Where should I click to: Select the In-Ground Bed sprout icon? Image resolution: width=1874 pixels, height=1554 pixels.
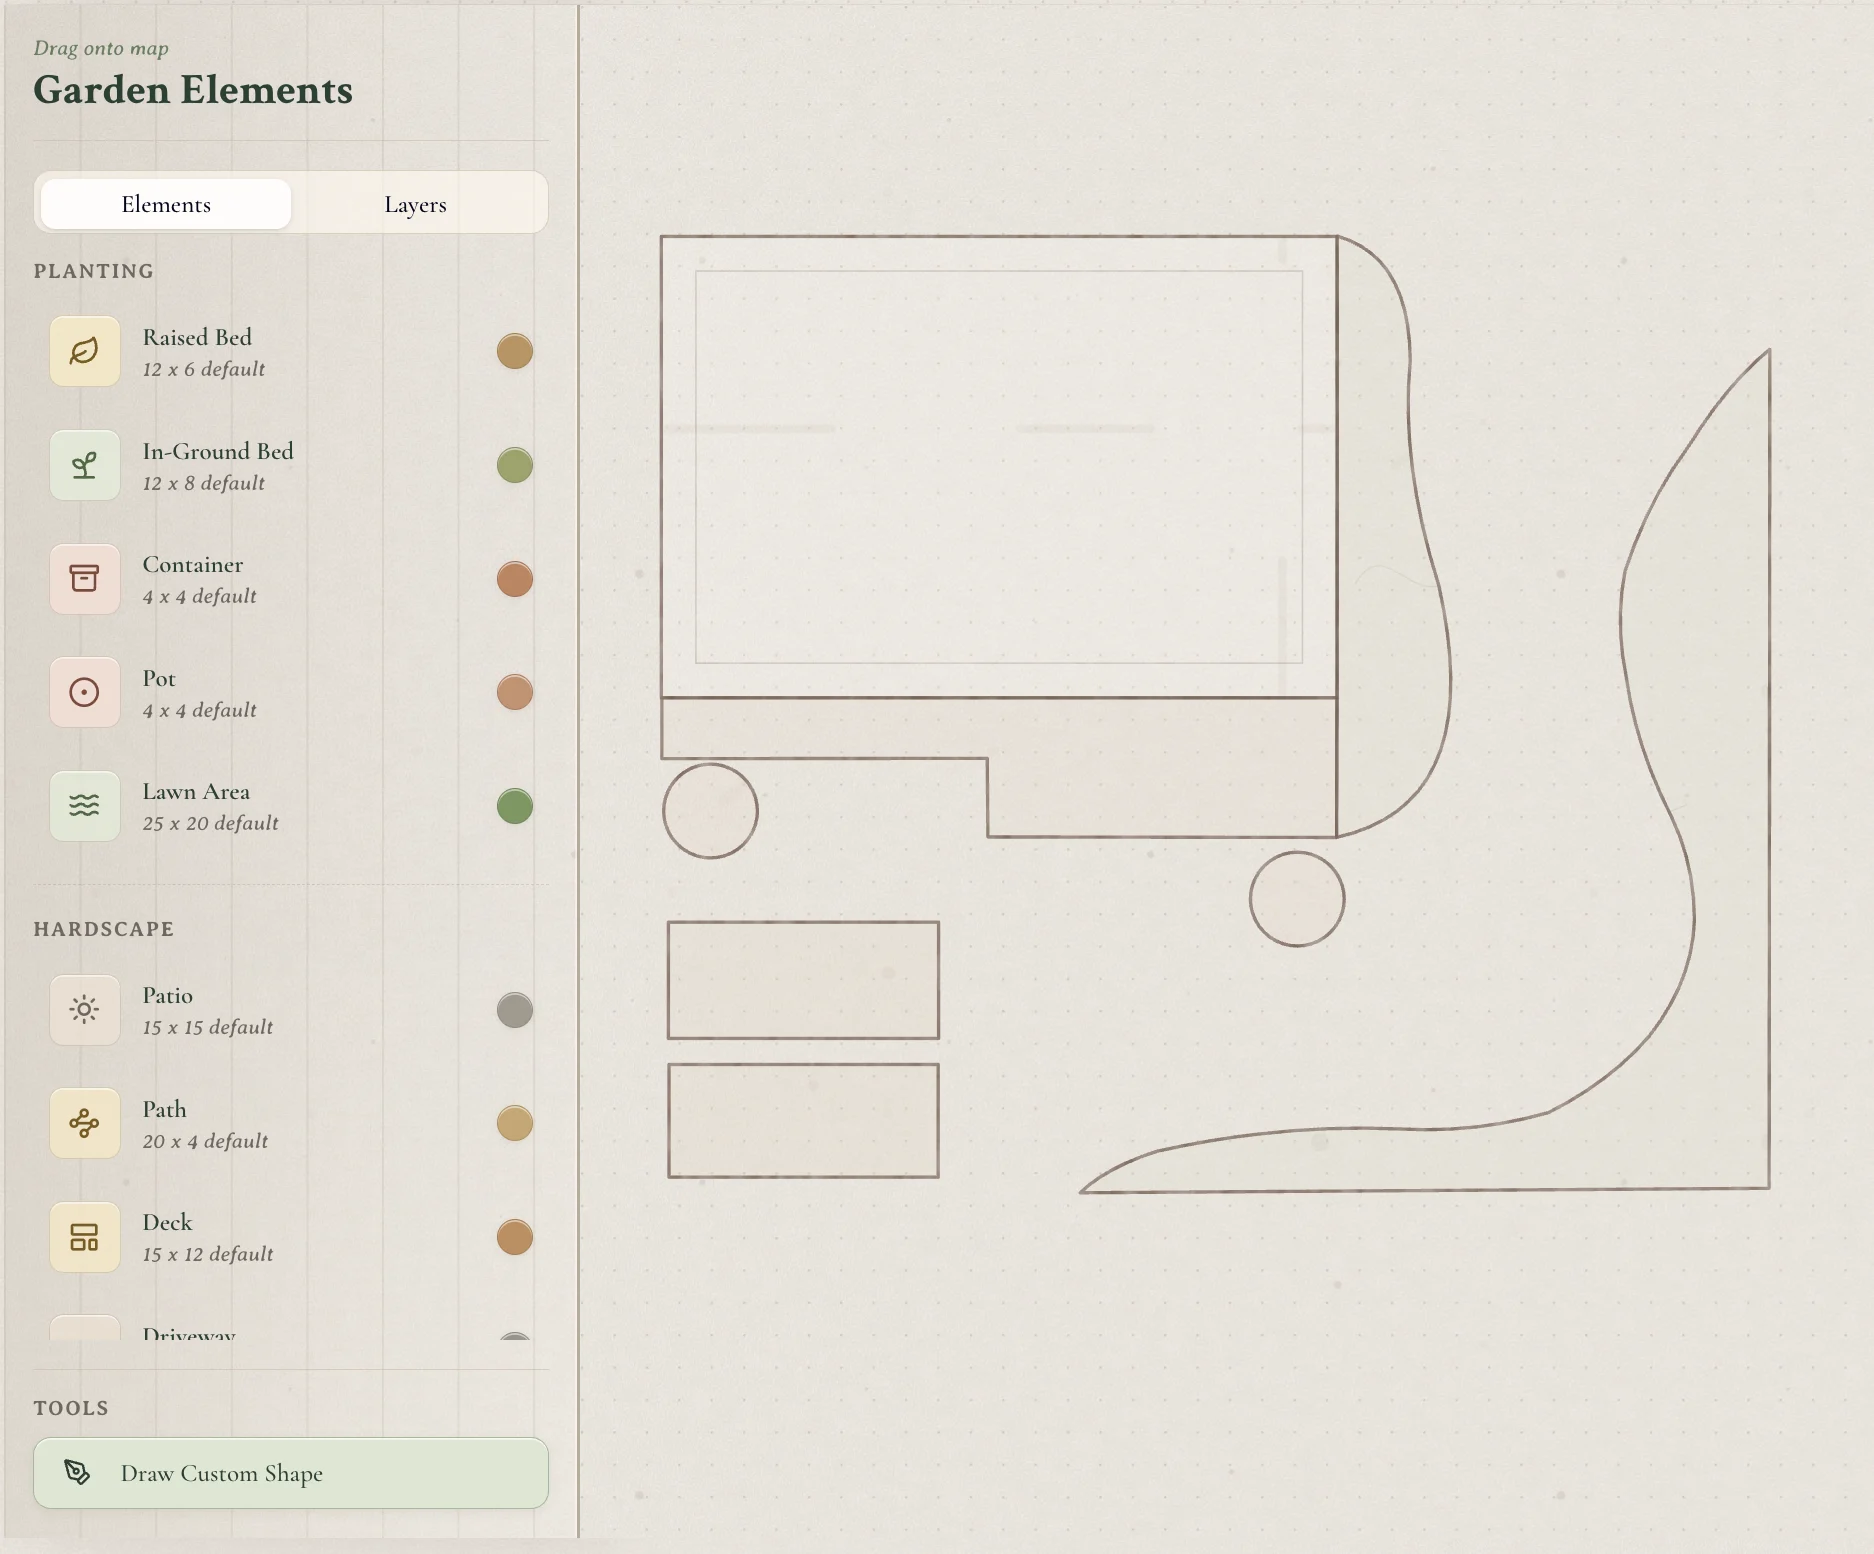point(84,465)
